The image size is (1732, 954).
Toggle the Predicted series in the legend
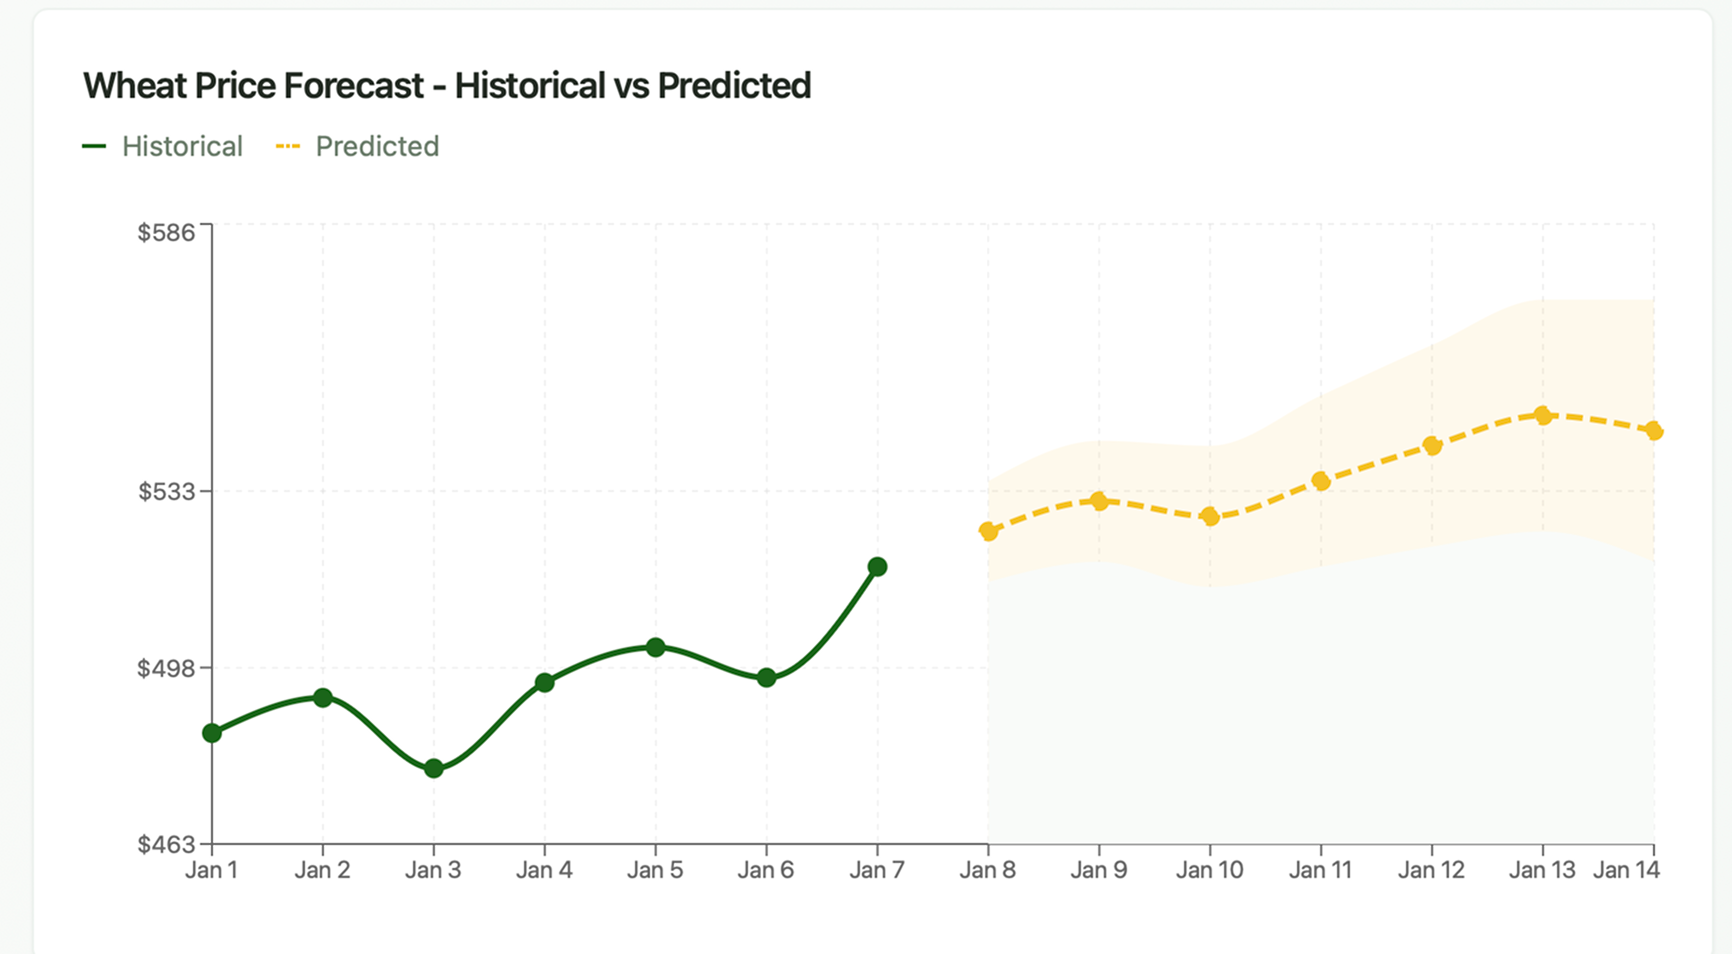click(358, 146)
